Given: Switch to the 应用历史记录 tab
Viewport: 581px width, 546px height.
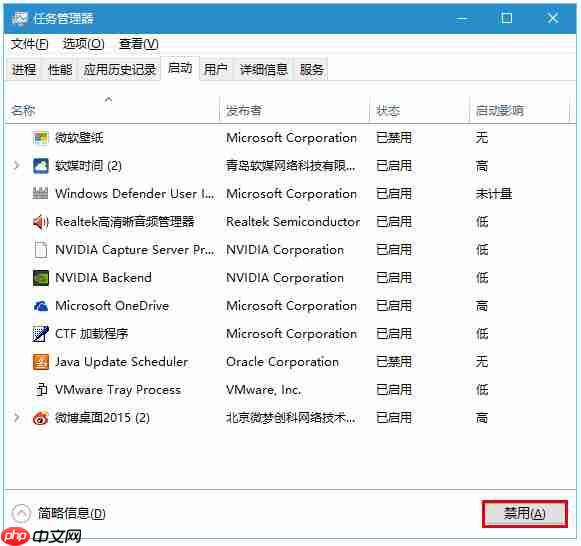Looking at the screenshot, I should pos(119,69).
